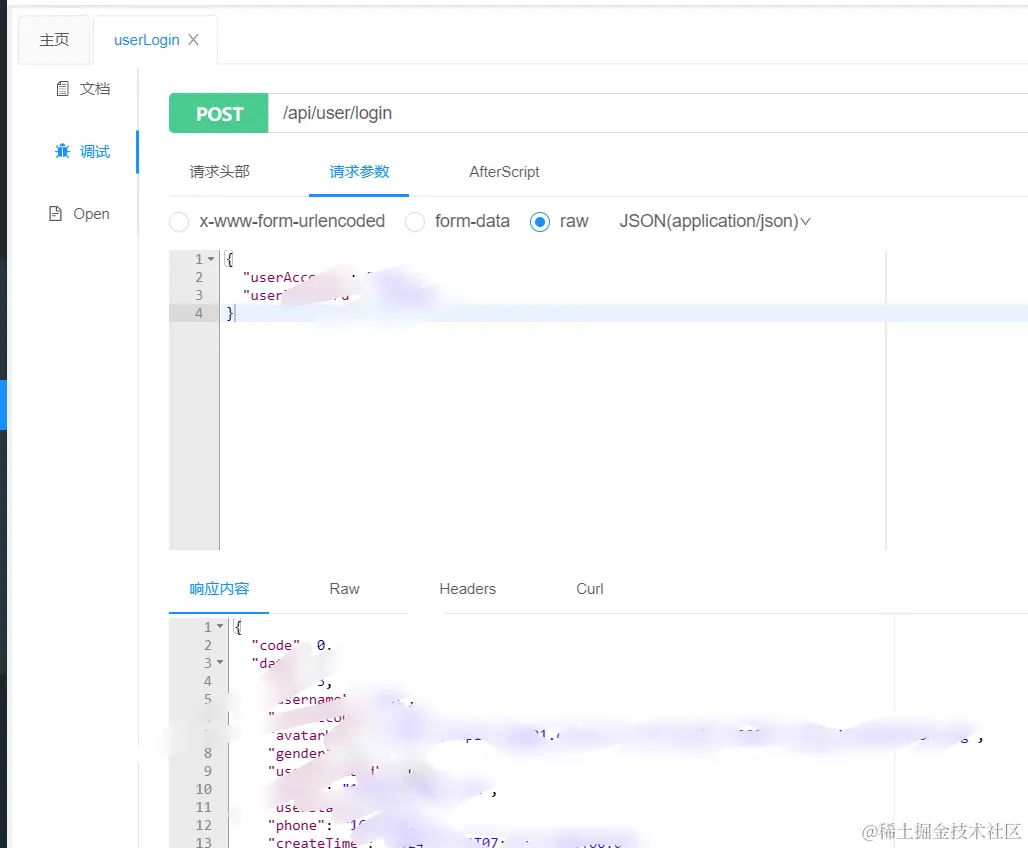The height and width of the screenshot is (848, 1028).
Task: Click request editor line number 3
Action: click(199, 295)
